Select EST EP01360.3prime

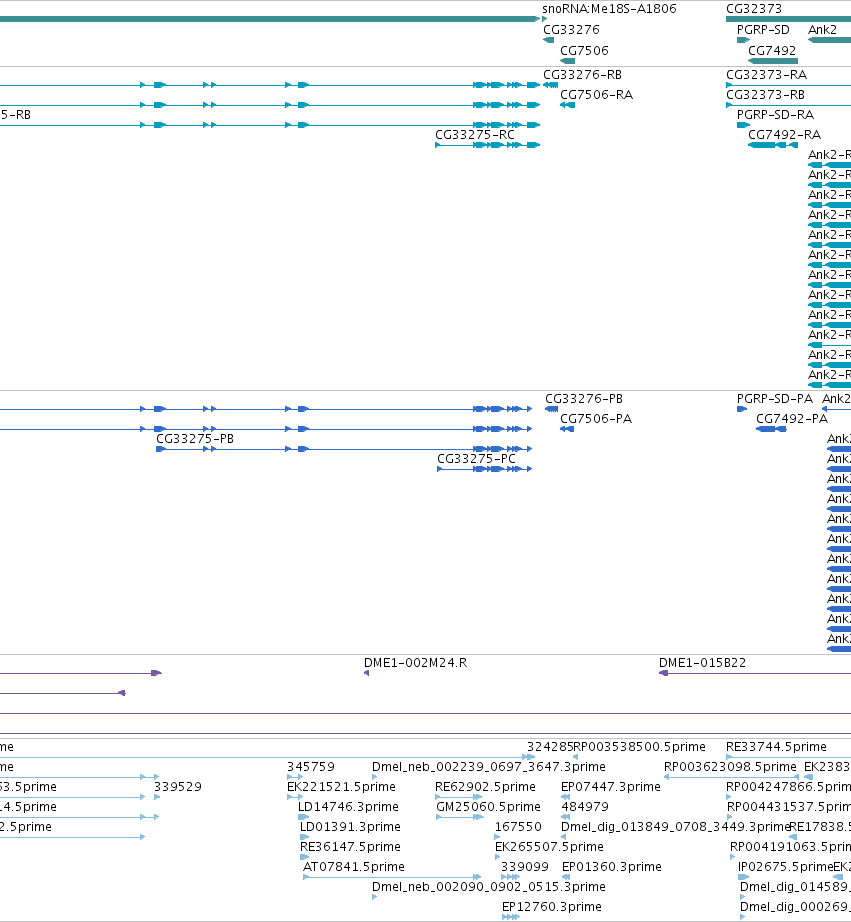point(612,867)
